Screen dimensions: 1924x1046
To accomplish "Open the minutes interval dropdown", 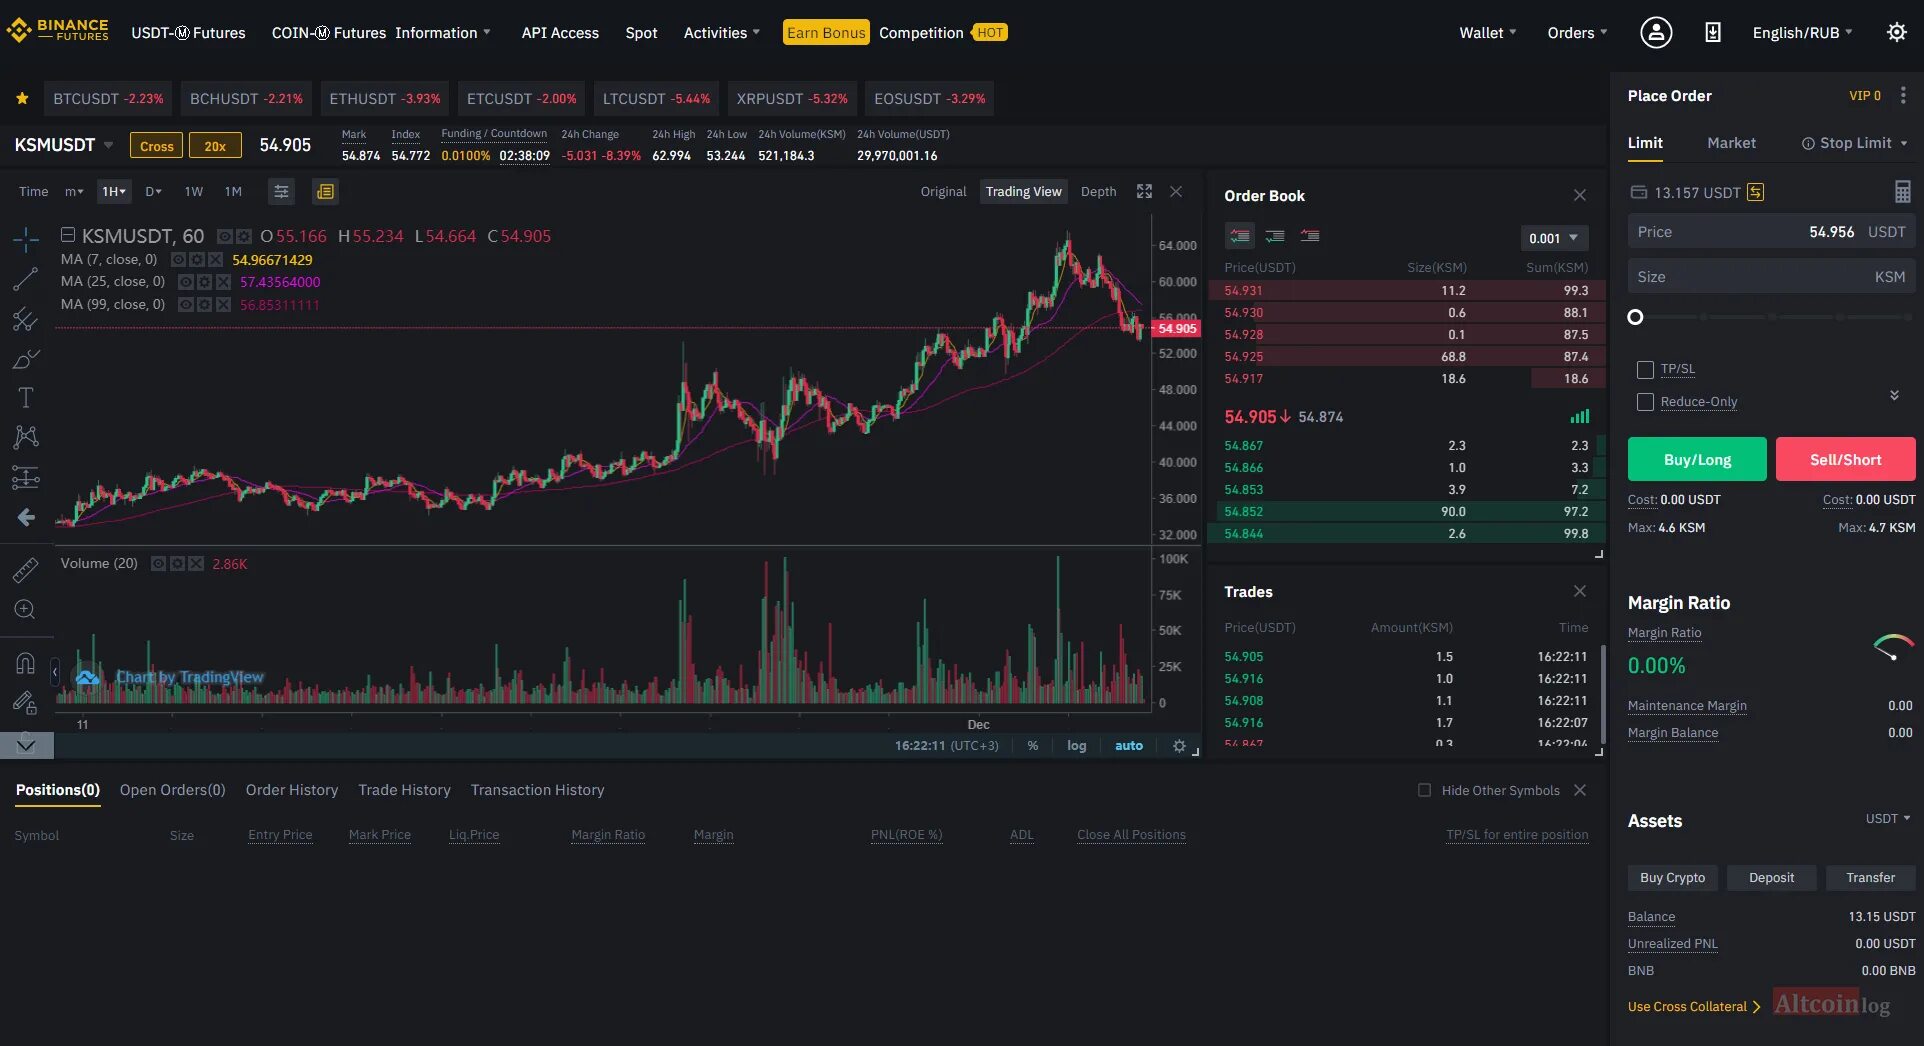I will (74, 191).
